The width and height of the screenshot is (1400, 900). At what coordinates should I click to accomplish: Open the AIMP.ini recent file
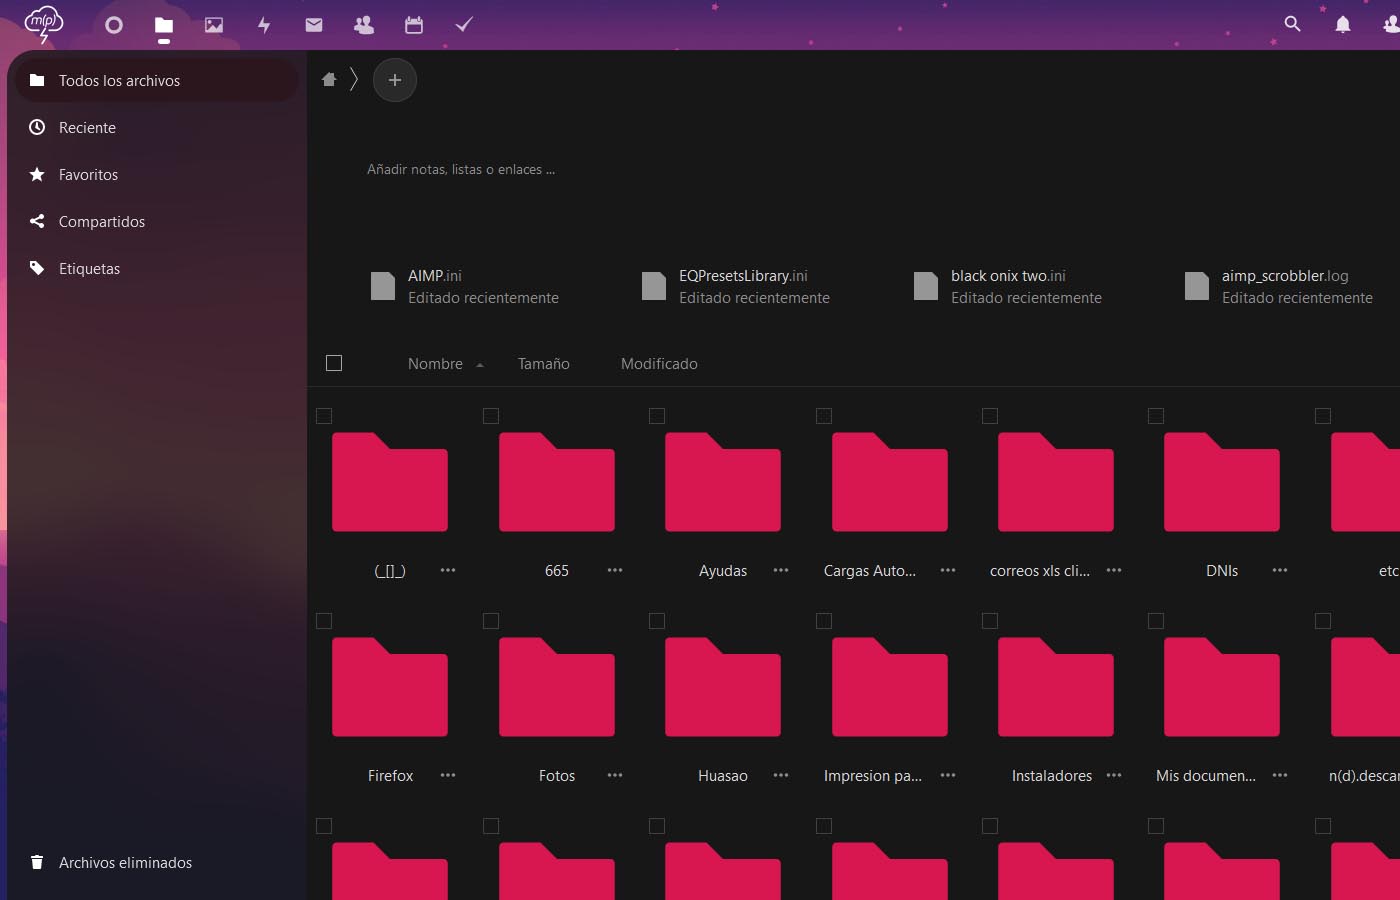click(464, 286)
